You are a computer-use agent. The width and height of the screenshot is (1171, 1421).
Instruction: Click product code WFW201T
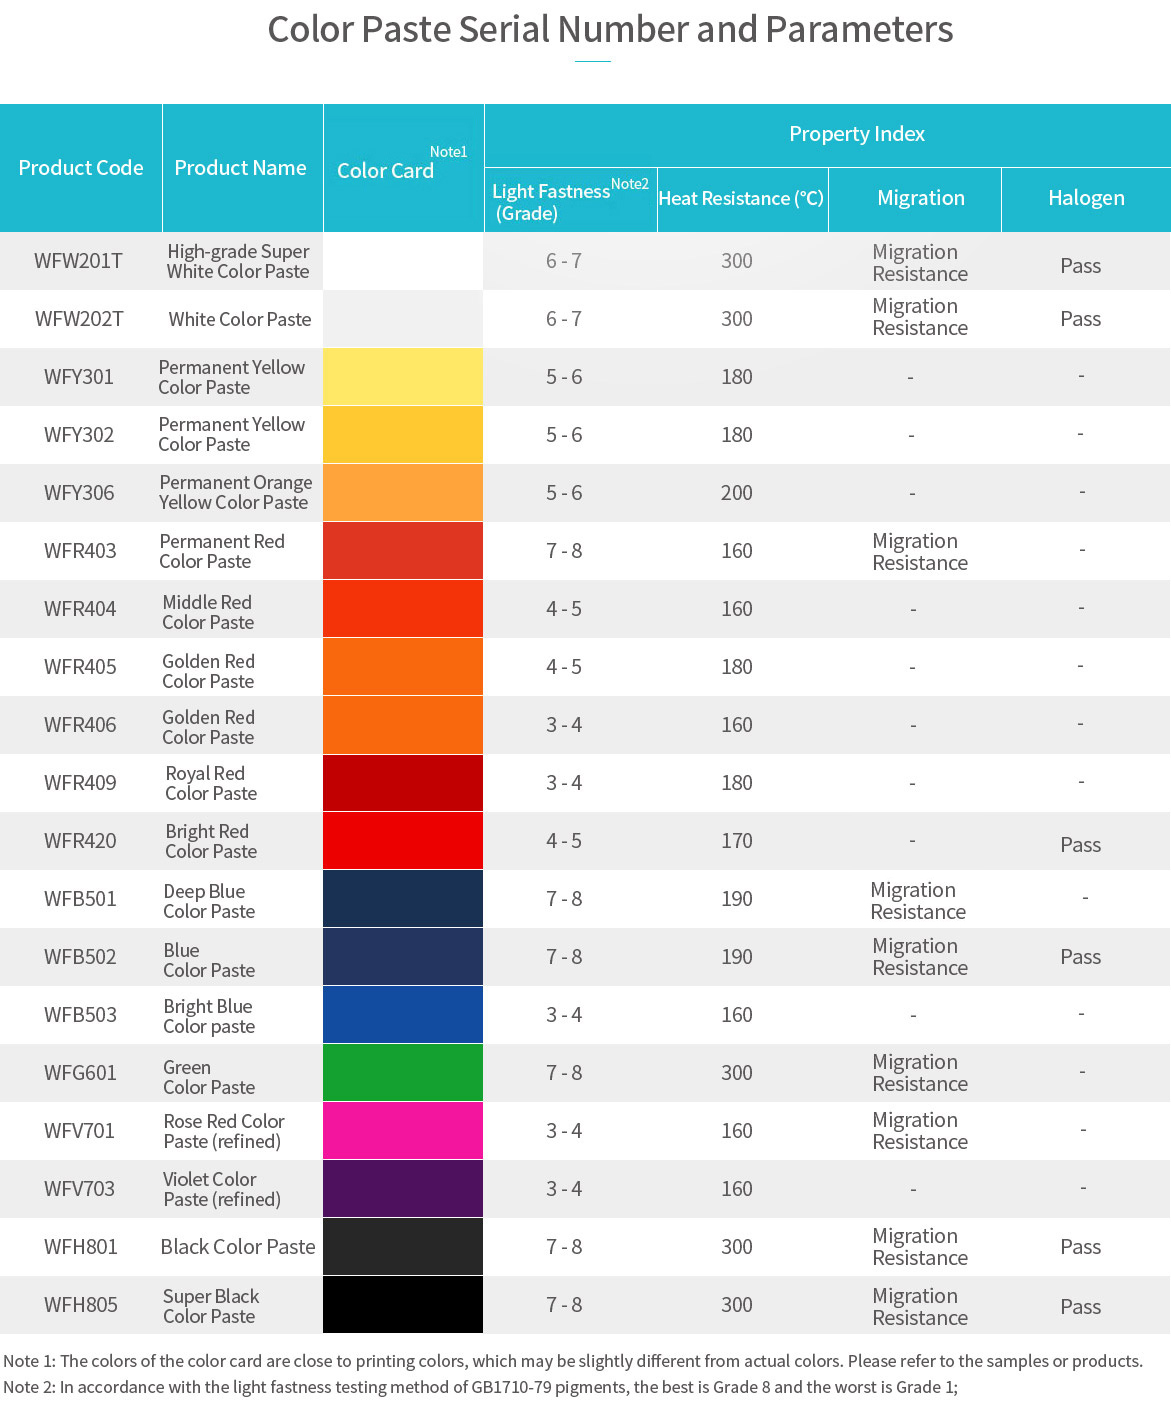coord(78,262)
